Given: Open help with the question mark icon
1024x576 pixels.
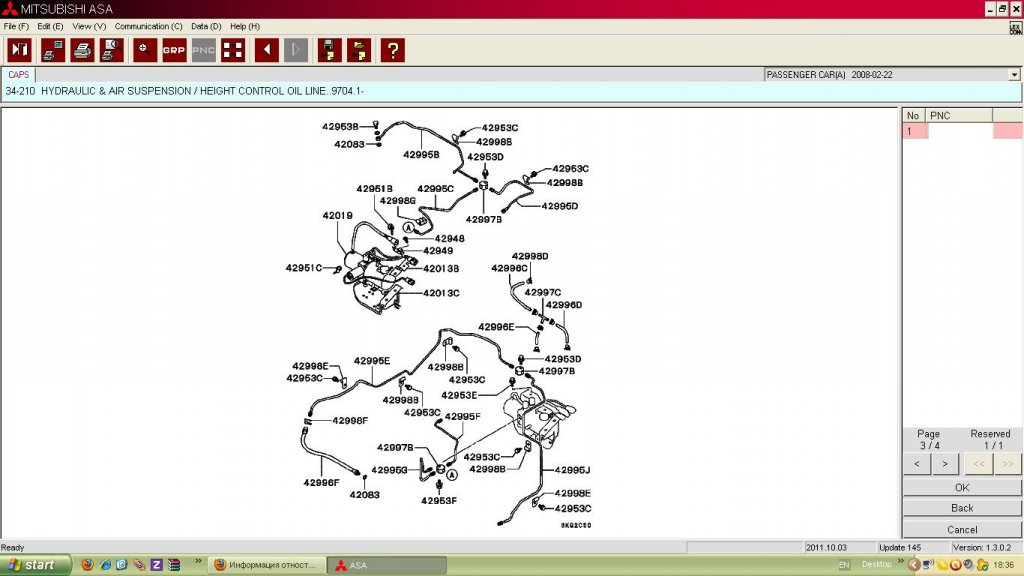Looking at the screenshot, I should (392, 50).
